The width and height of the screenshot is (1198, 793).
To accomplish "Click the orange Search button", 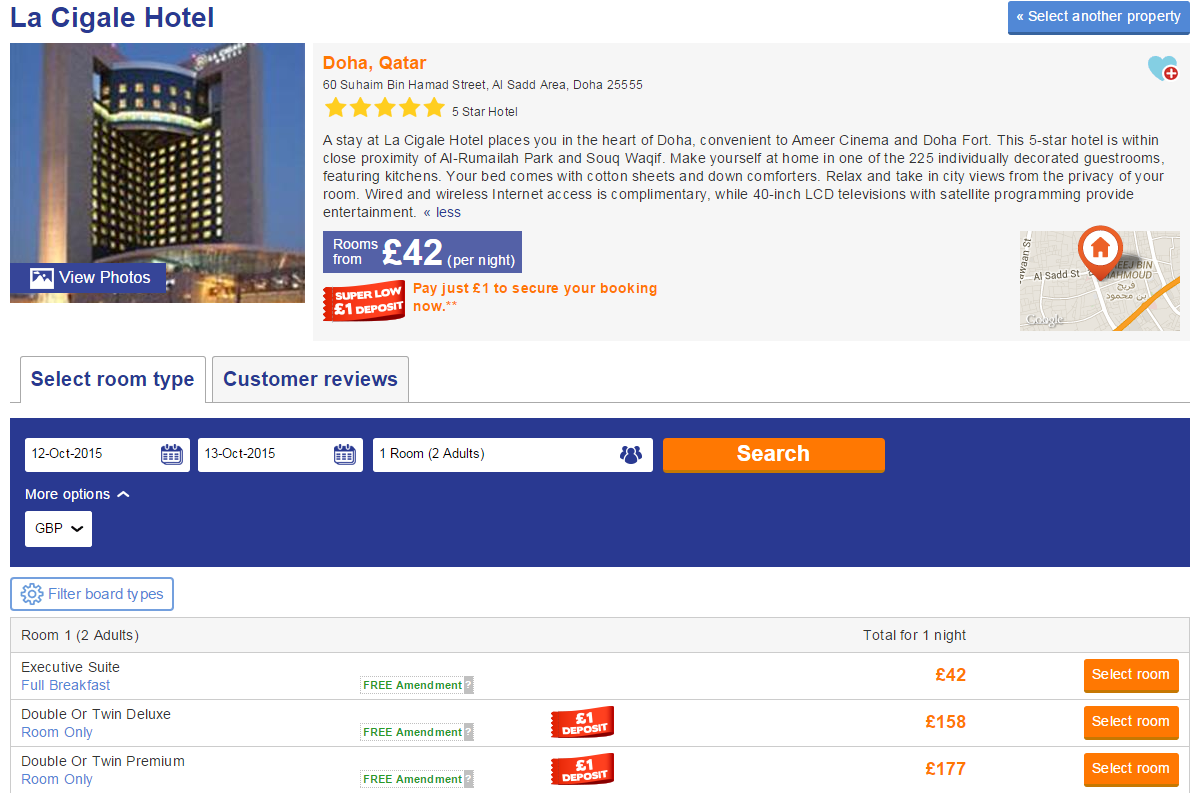I will 773,455.
